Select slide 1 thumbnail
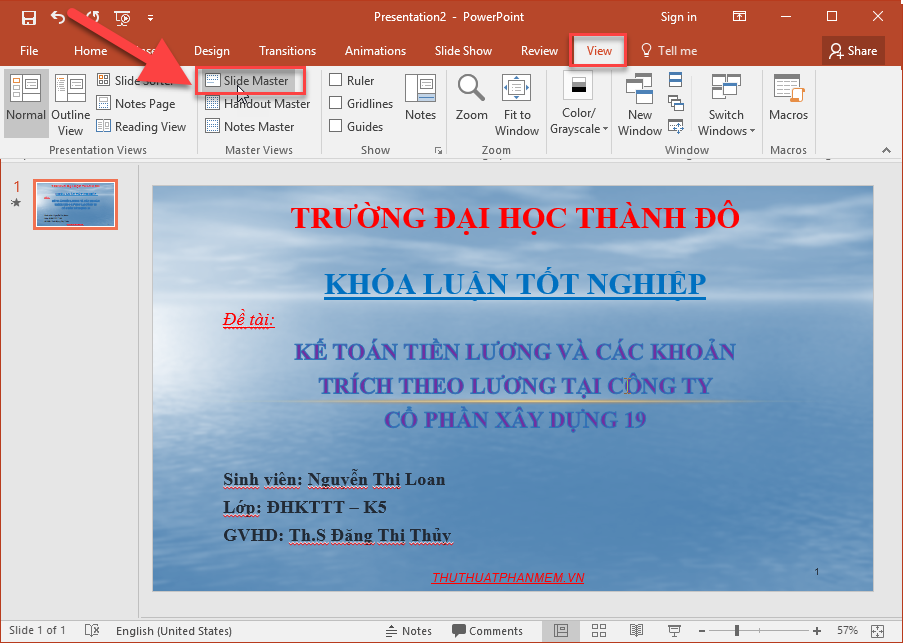 click(75, 204)
